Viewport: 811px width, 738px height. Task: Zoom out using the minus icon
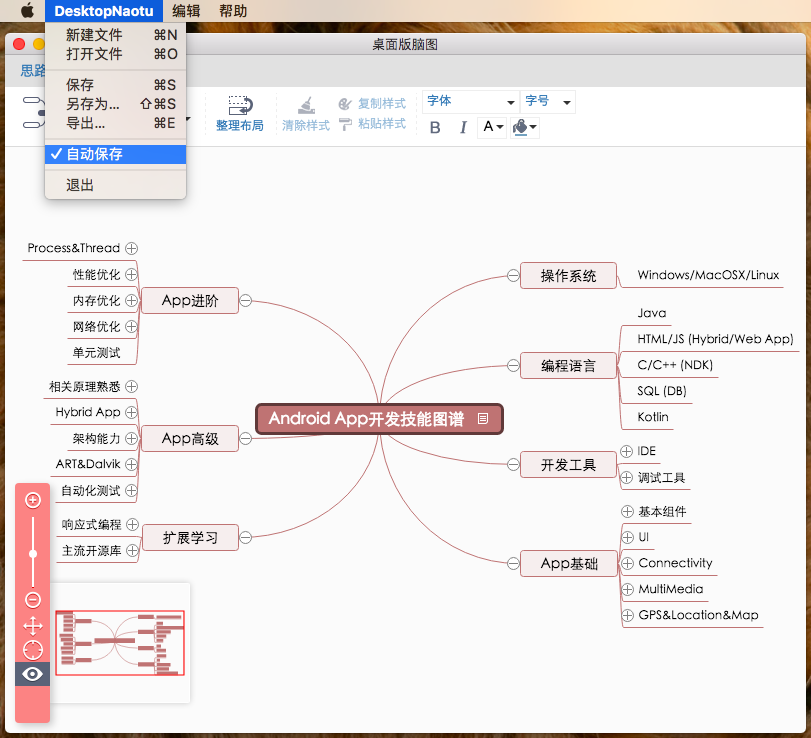33,599
